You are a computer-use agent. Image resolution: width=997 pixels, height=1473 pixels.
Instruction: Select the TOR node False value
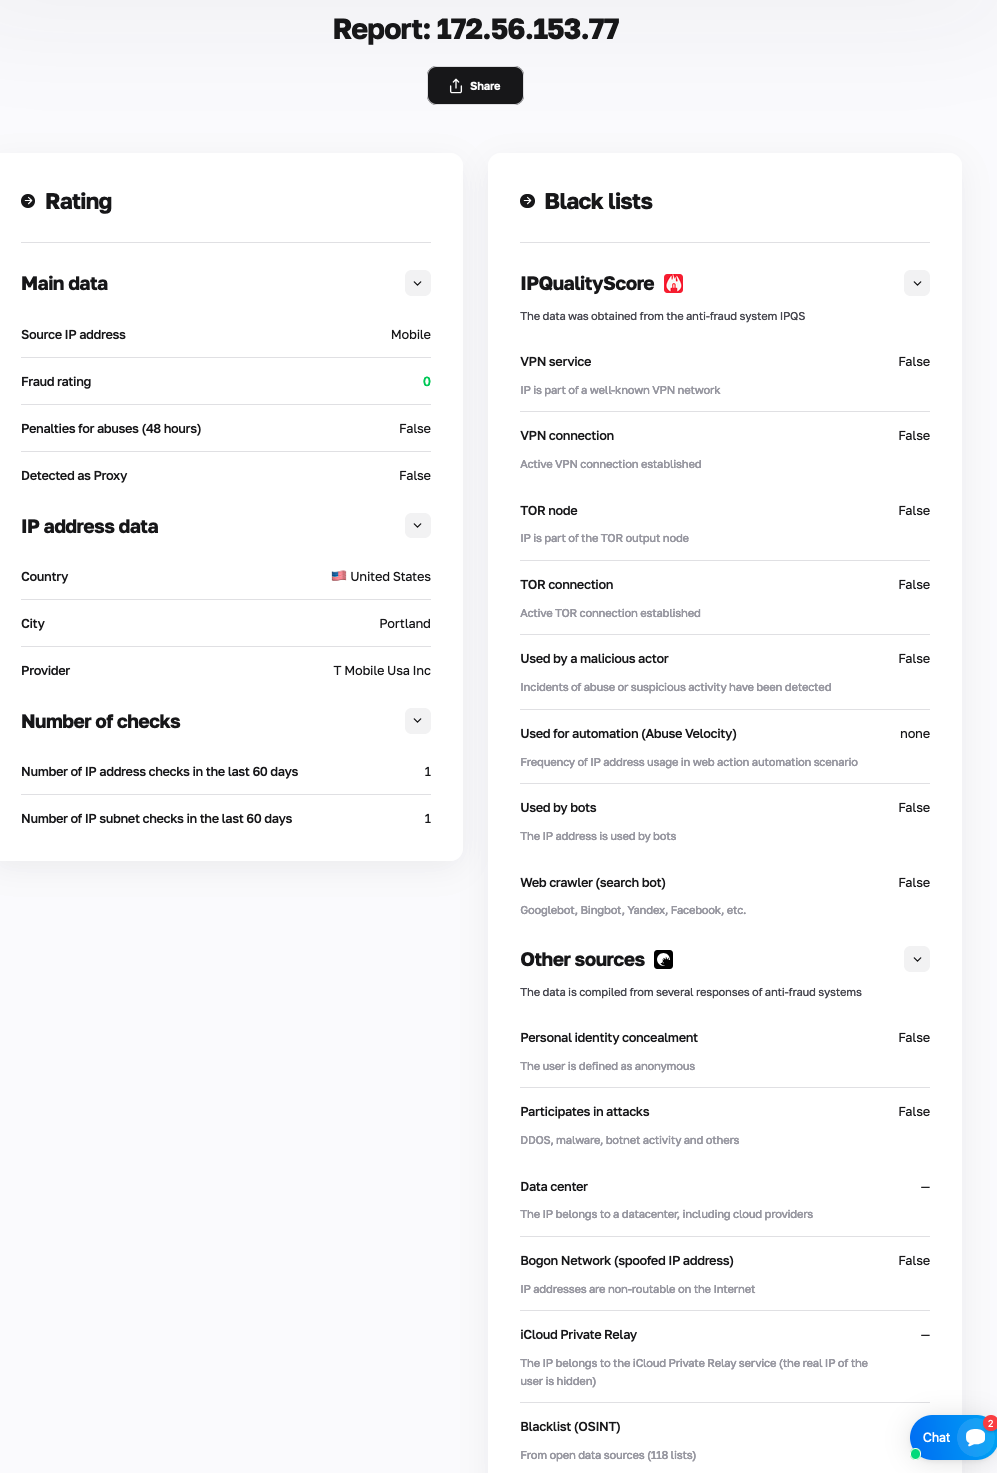[913, 510]
